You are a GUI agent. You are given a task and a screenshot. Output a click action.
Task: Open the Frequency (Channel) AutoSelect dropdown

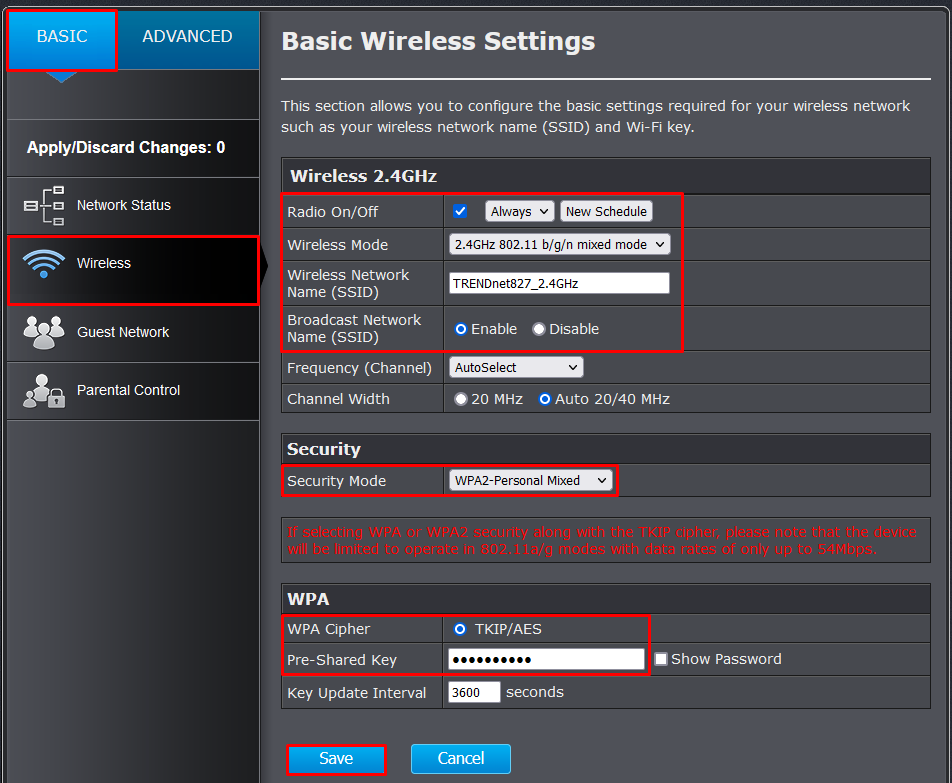516,367
